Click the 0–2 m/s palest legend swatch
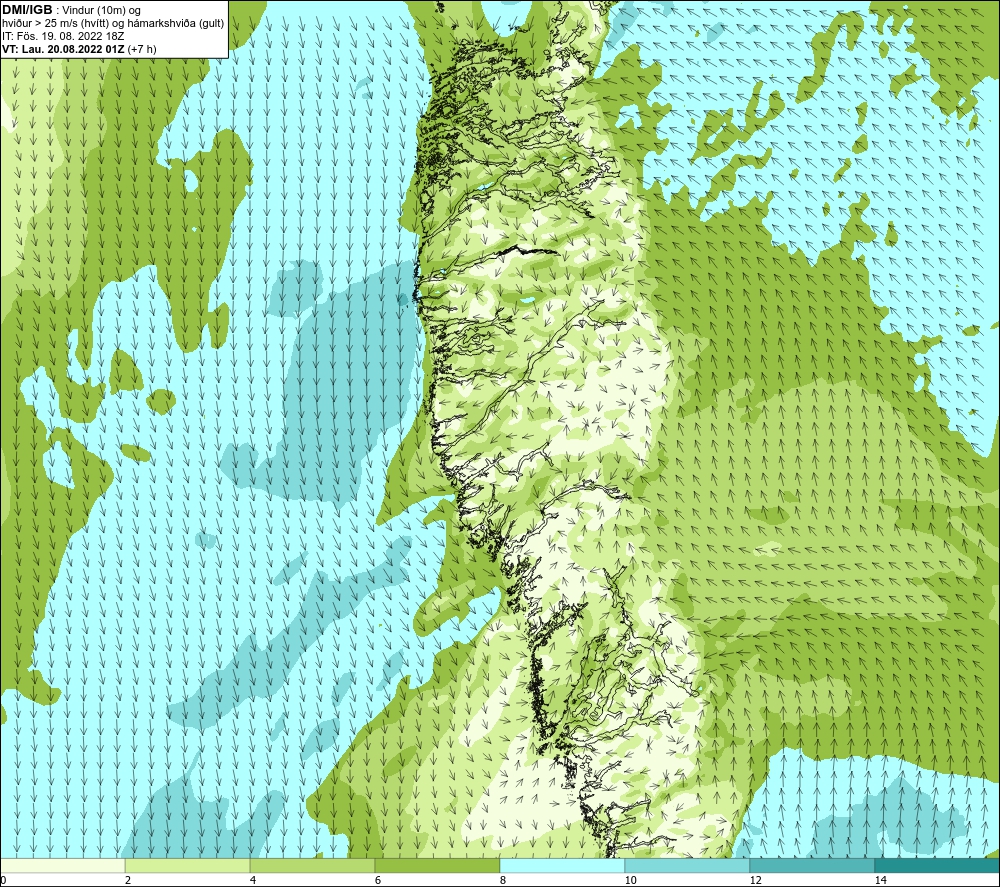This screenshot has height=887, width=1000. click(62, 866)
